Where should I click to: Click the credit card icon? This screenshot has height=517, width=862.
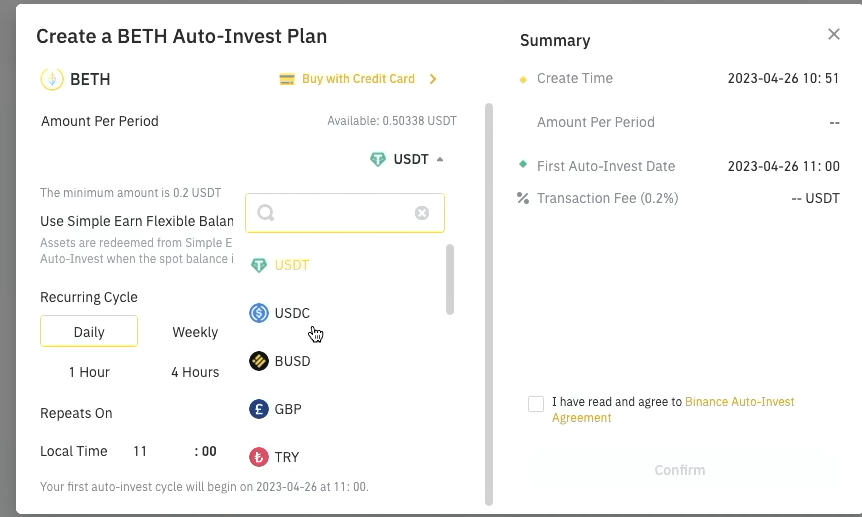(x=287, y=79)
